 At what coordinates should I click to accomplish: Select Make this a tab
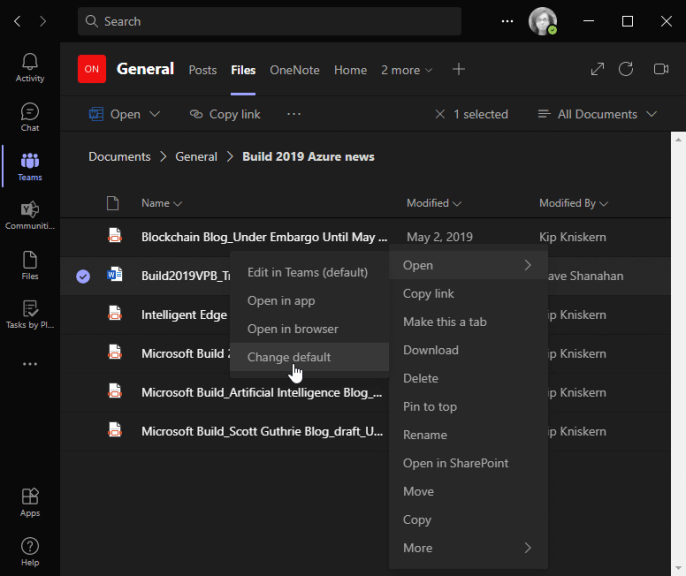[468, 321]
